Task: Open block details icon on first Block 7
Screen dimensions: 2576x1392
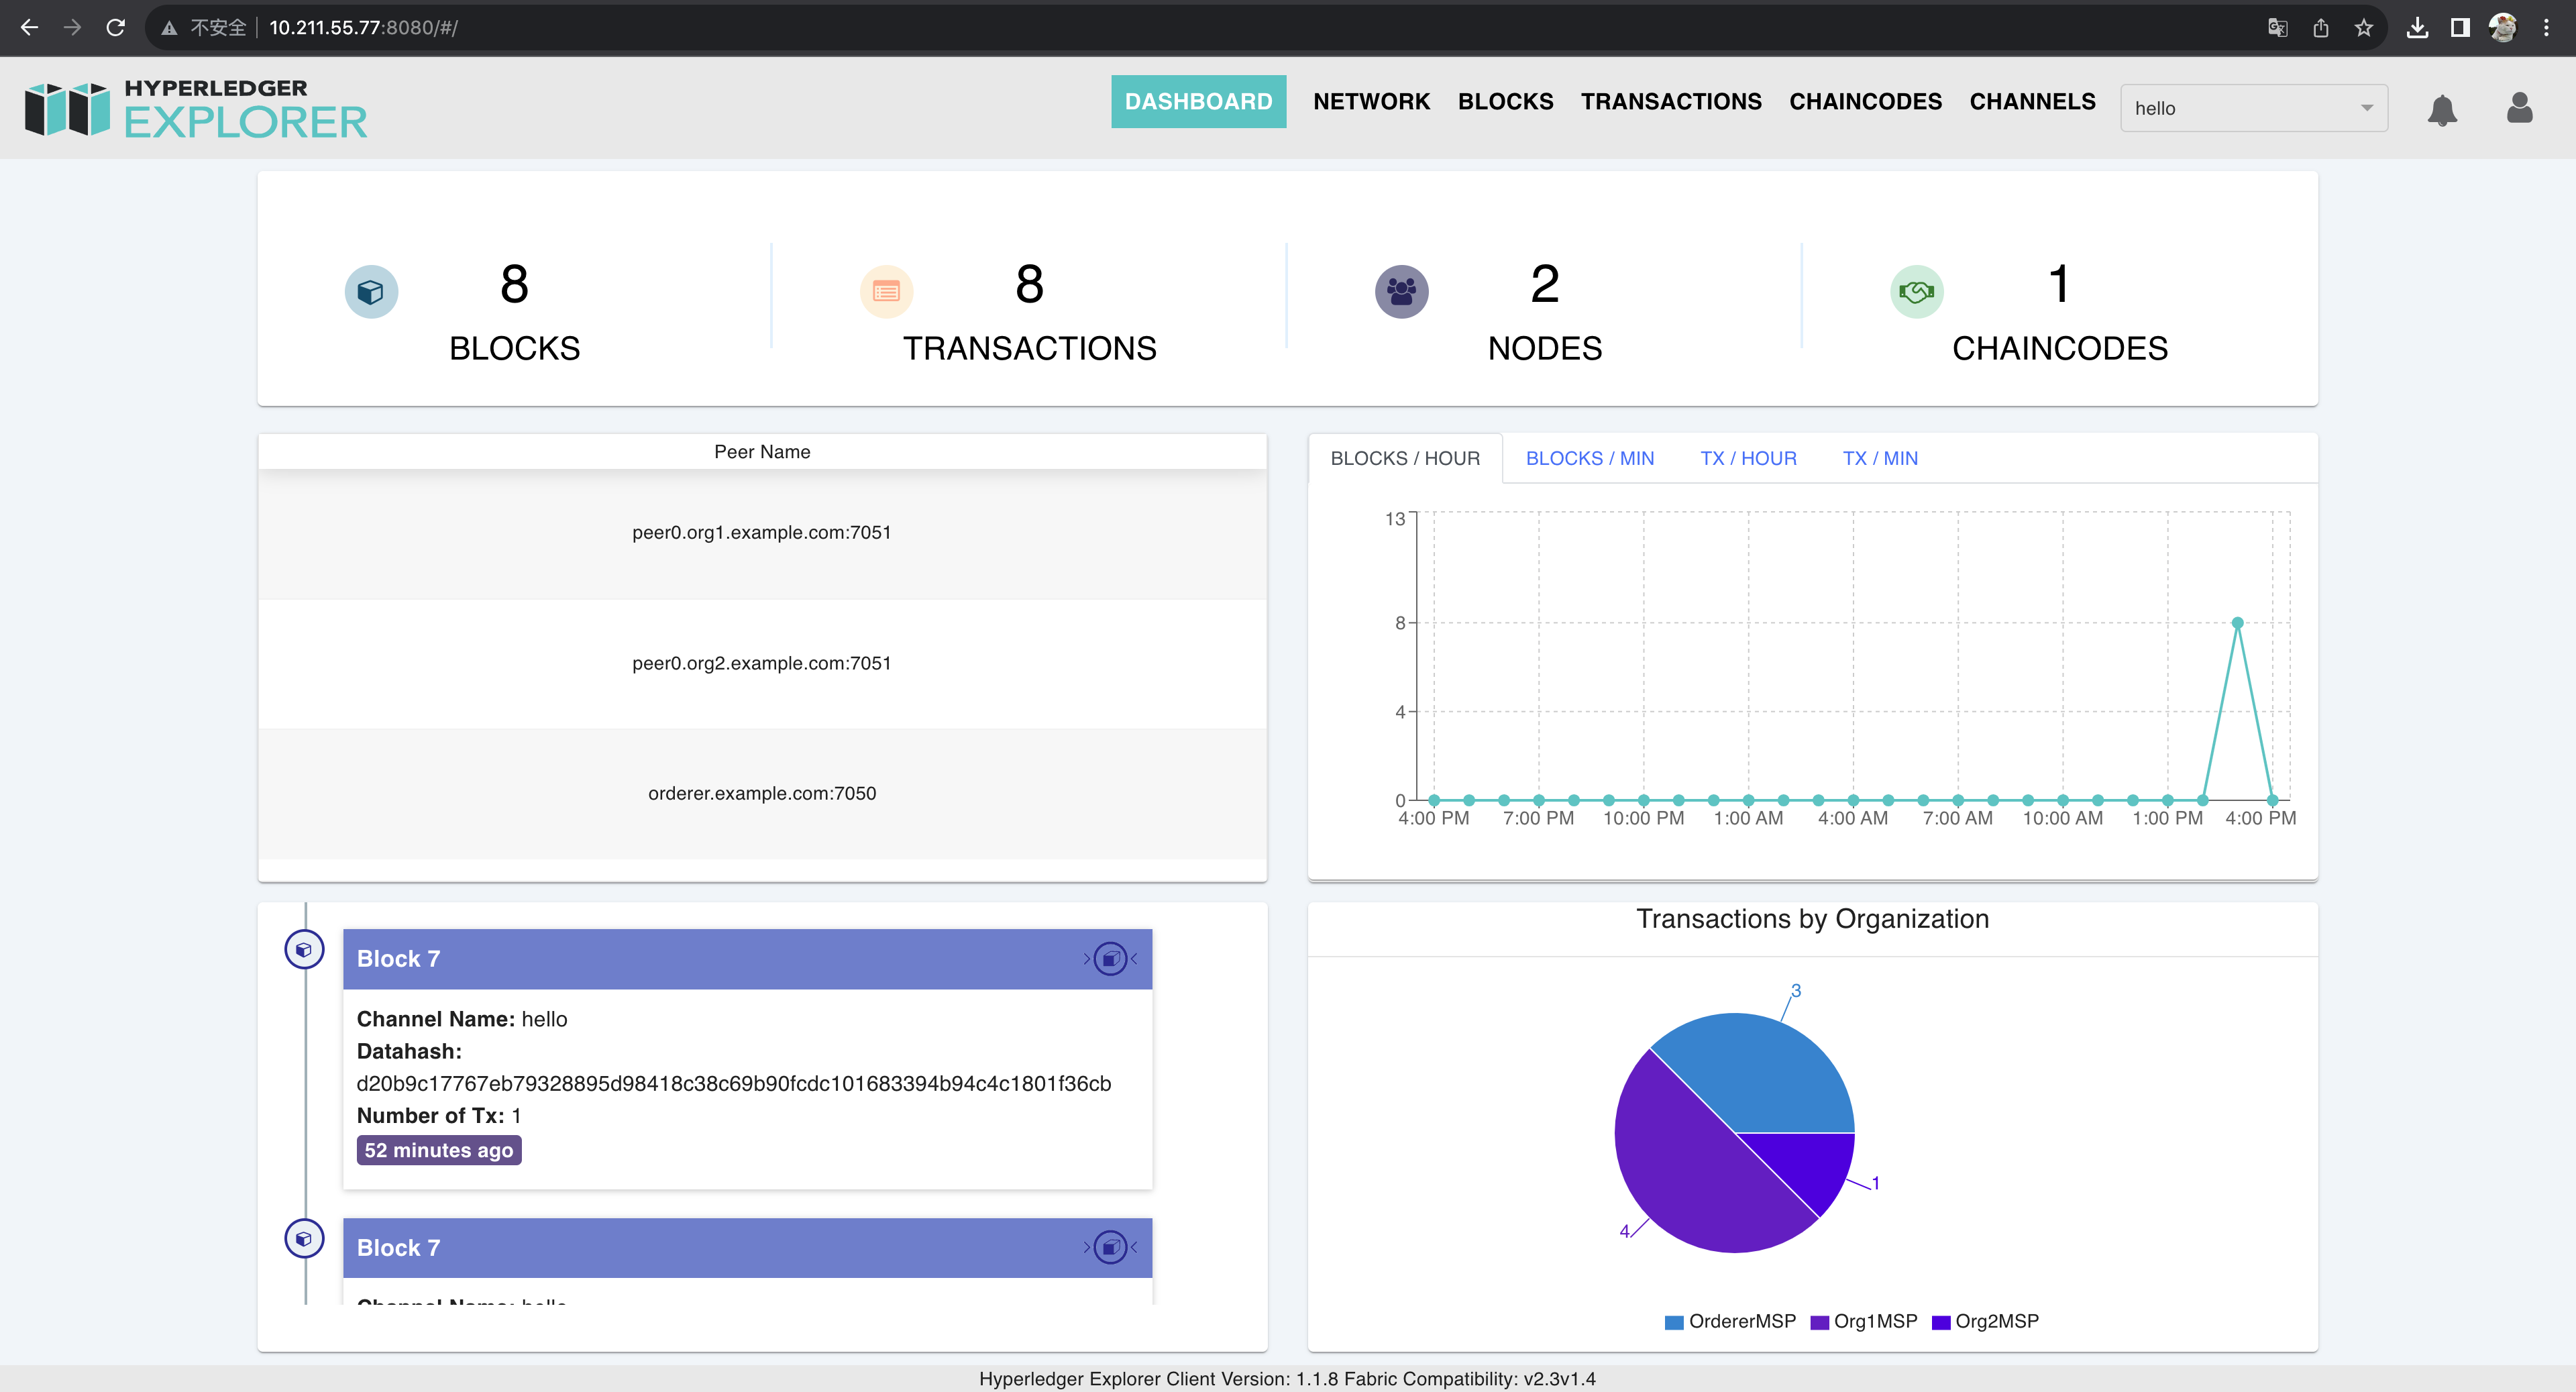Action: (x=1110, y=959)
